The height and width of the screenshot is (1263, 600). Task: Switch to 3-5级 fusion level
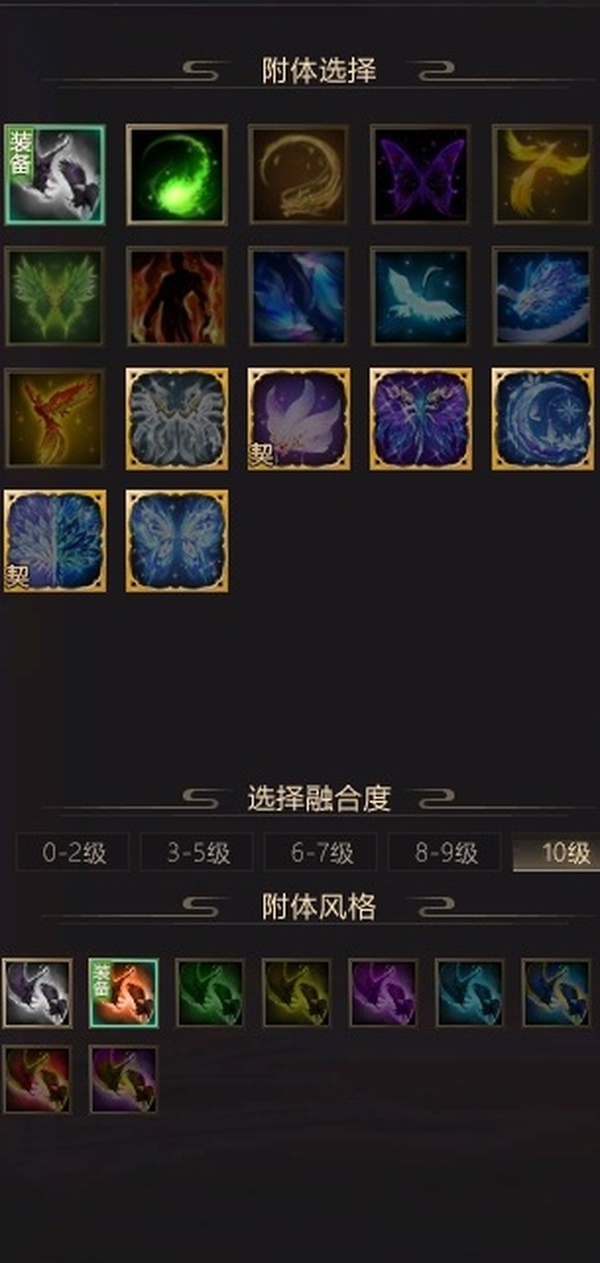coord(197,853)
